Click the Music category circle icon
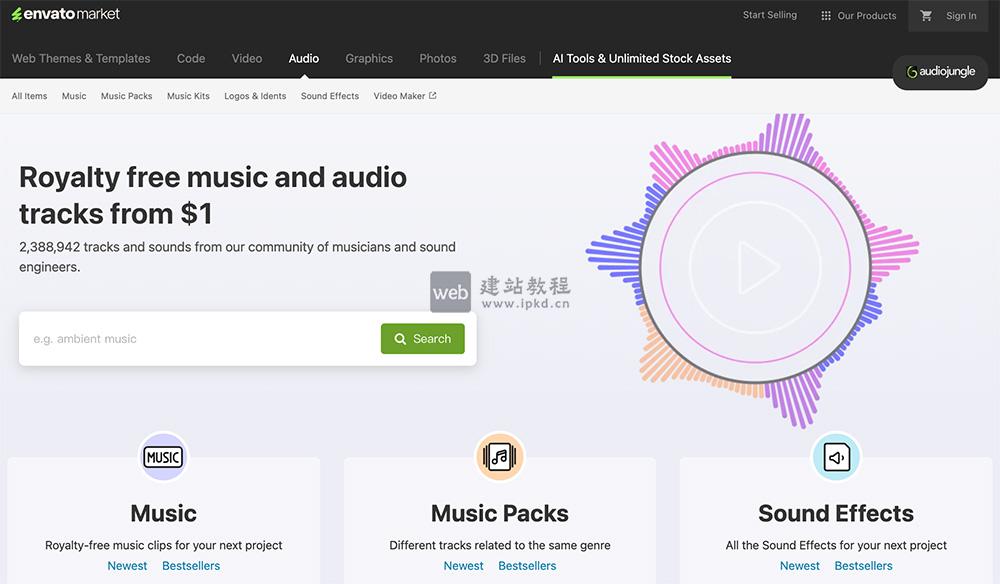This screenshot has width=1000, height=584. tap(162, 457)
